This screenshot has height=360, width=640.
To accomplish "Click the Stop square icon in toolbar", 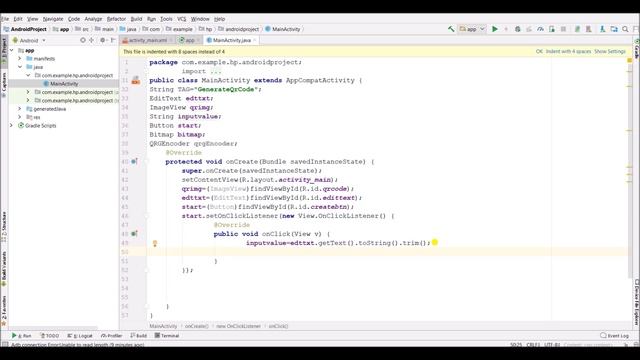I will [x=563, y=29].
